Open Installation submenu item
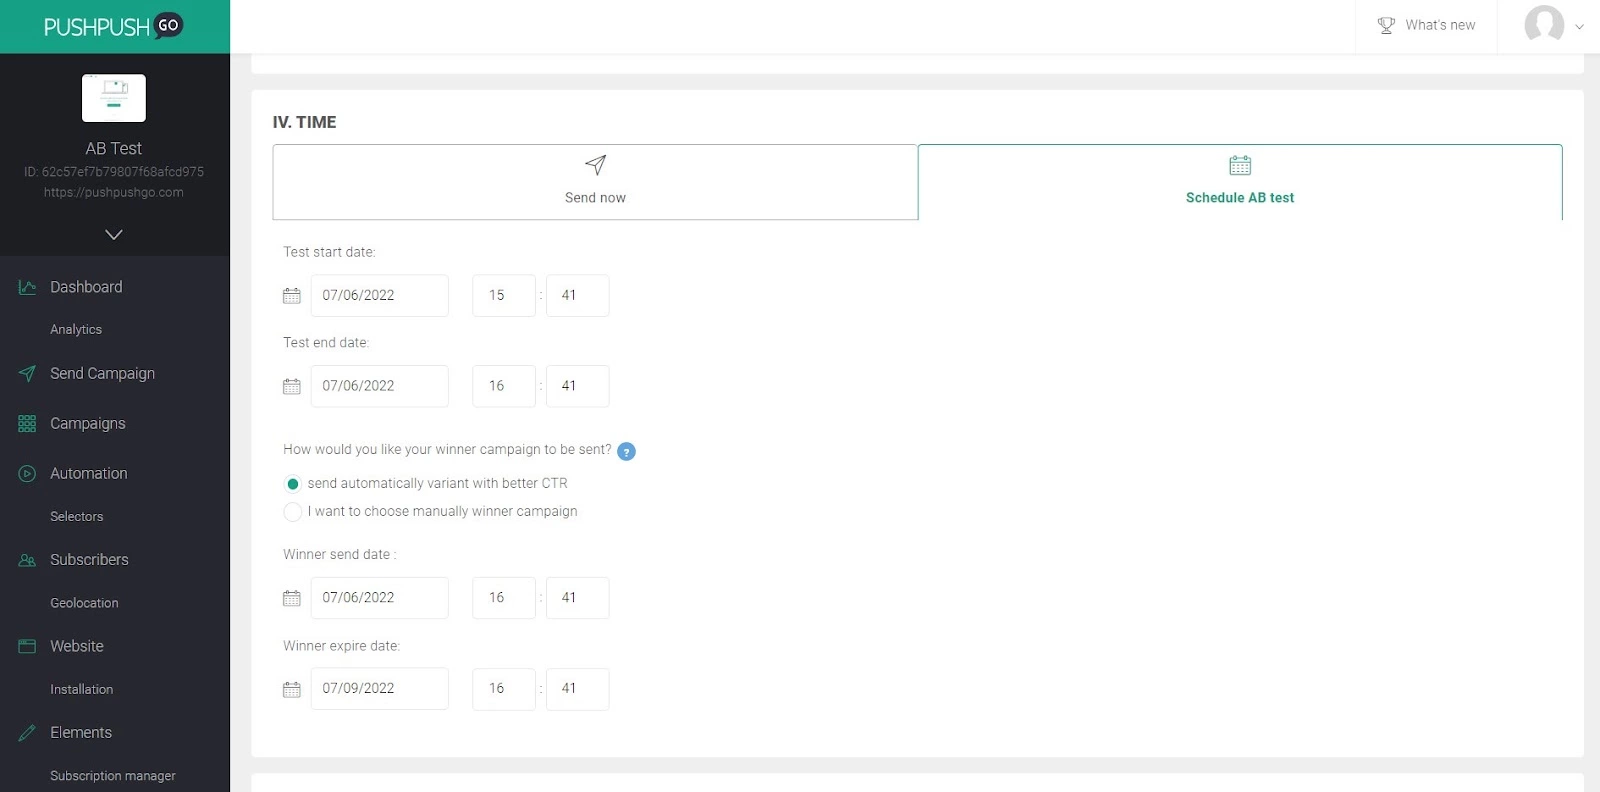Viewport: 1600px width, 792px height. [81, 689]
